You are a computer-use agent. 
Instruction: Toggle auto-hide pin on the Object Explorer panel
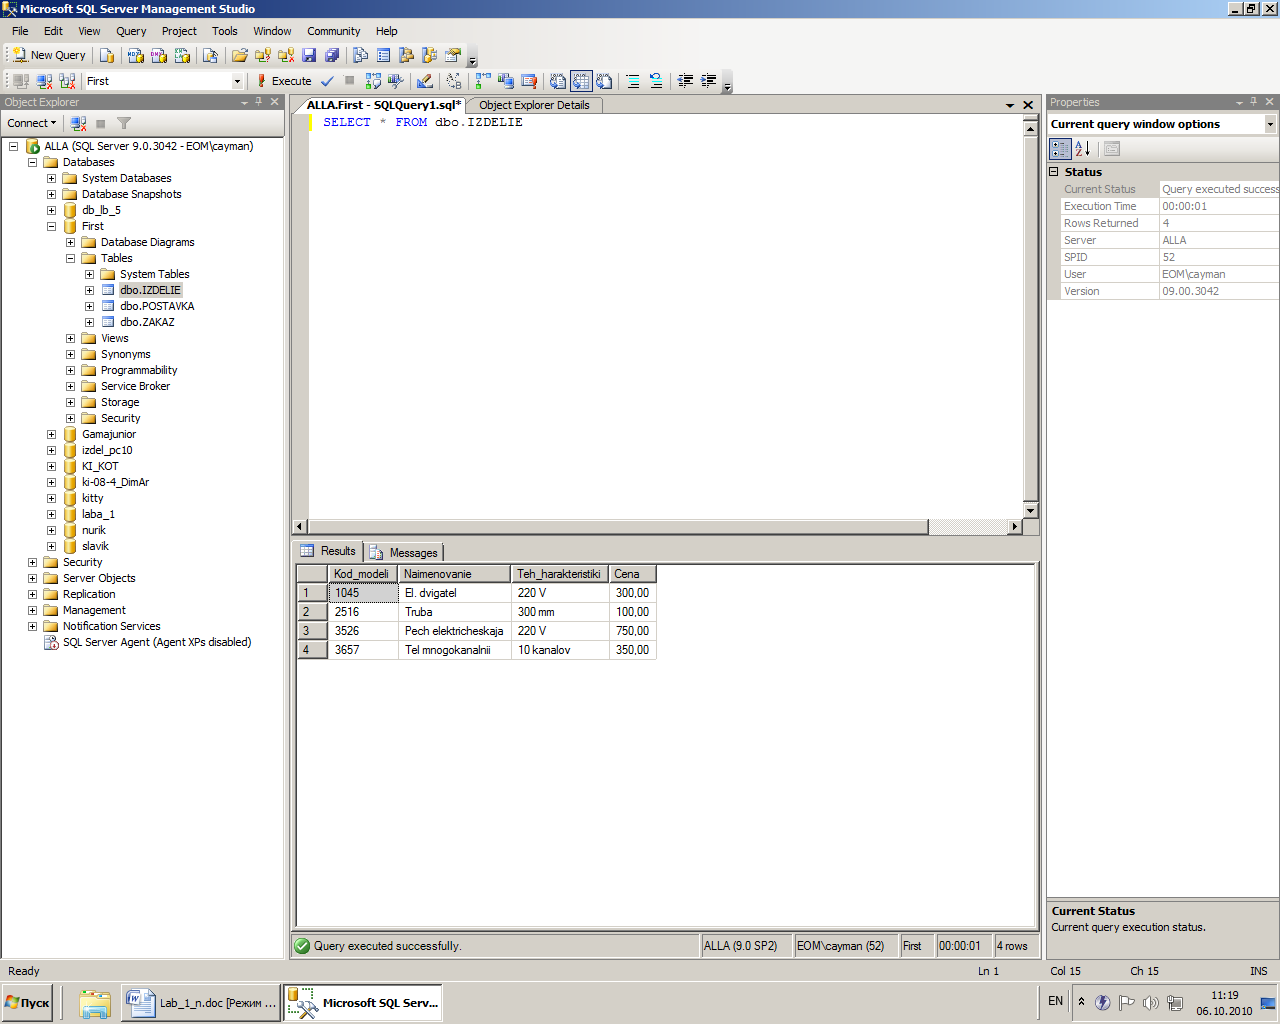tap(259, 102)
